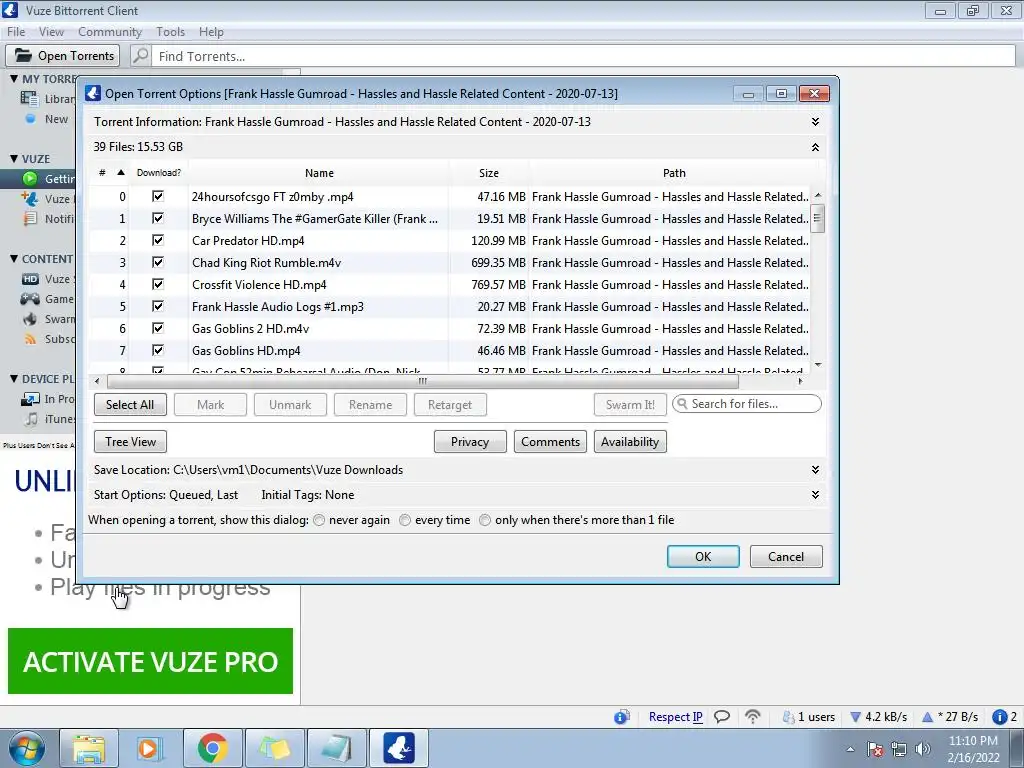Viewport: 1024px width, 768px height.
Task: Open the Games controller icon
Action: (29, 299)
